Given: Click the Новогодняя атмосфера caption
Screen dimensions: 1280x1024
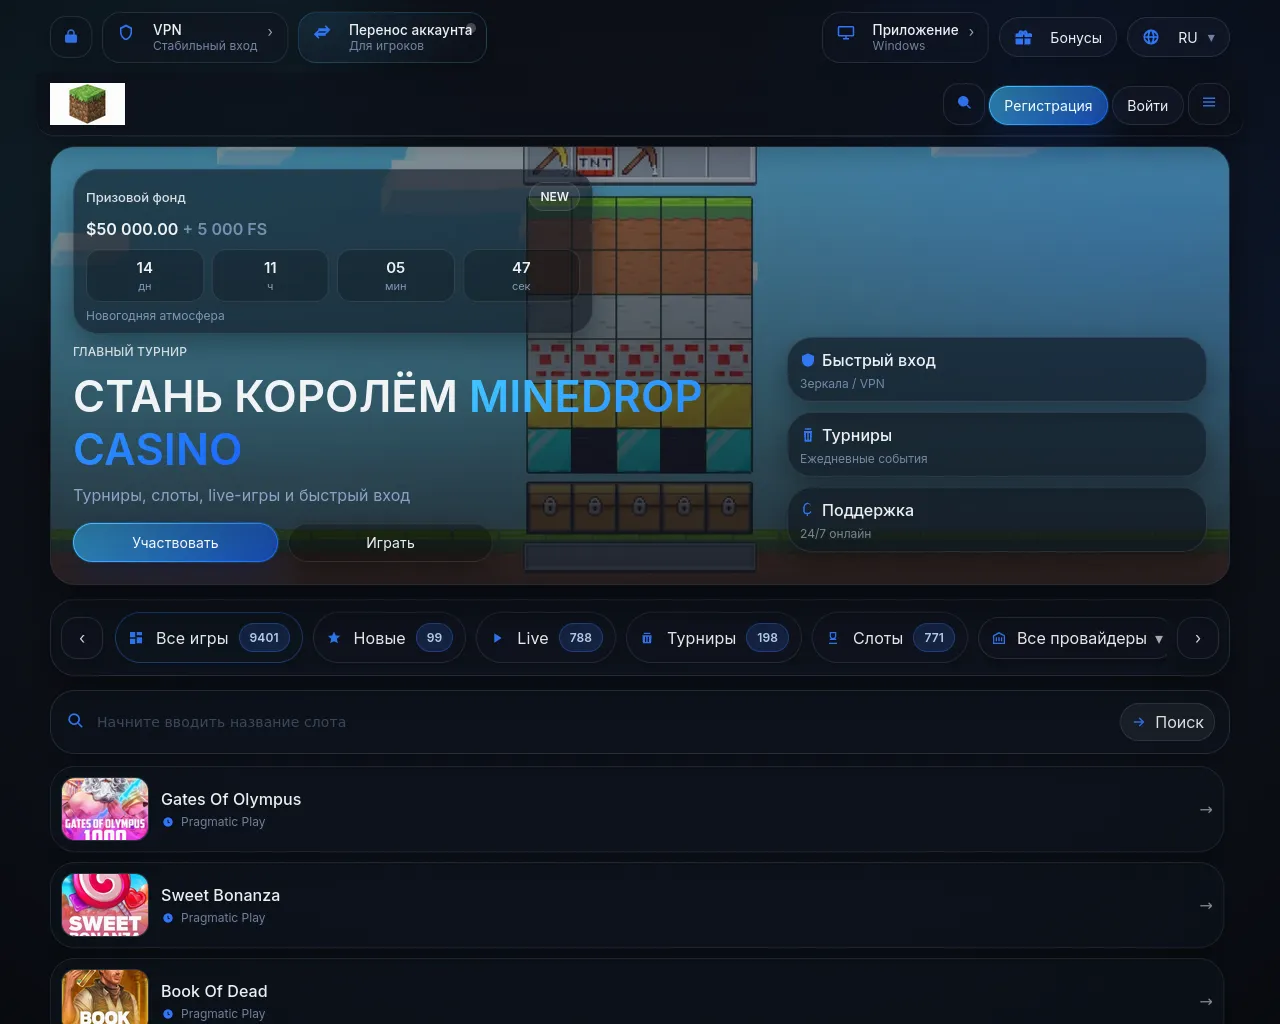Looking at the screenshot, I should (155, 316).
